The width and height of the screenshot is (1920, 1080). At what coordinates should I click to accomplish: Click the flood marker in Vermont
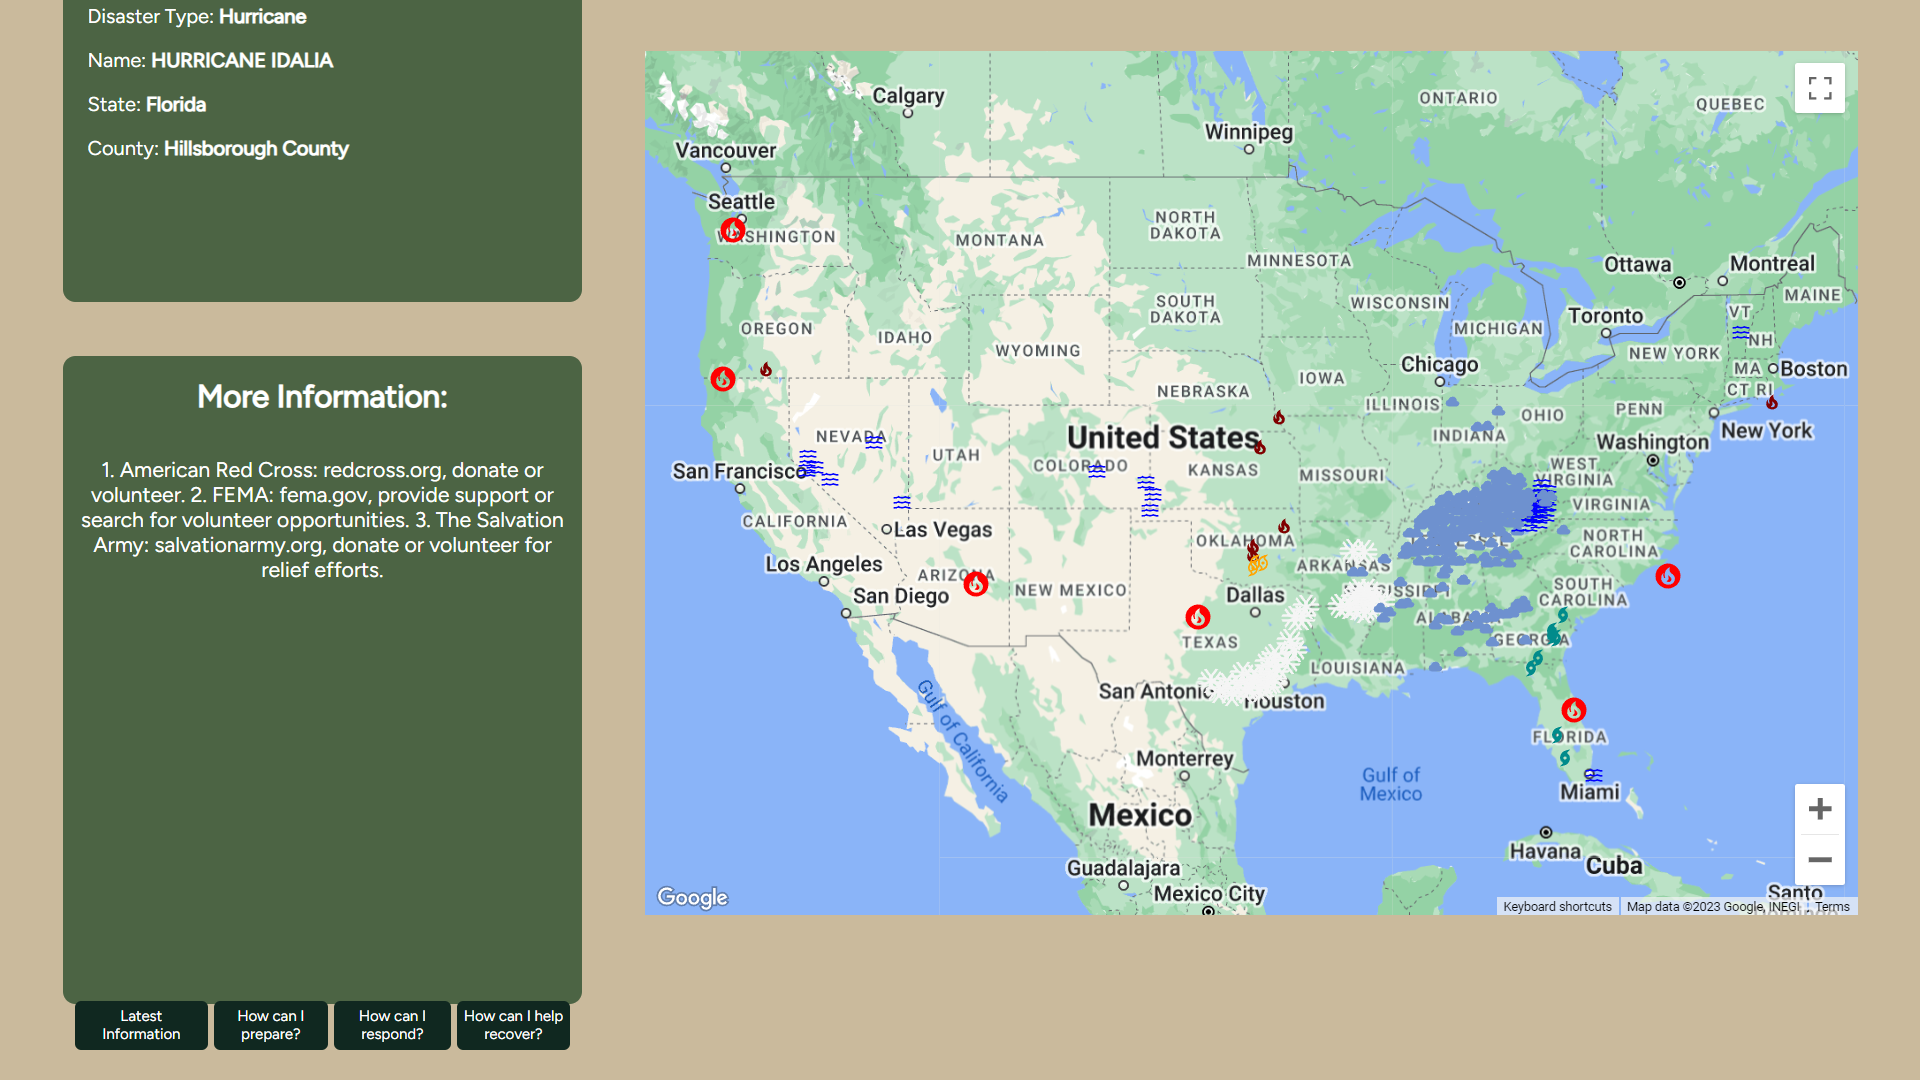(x=1741, y=332)
